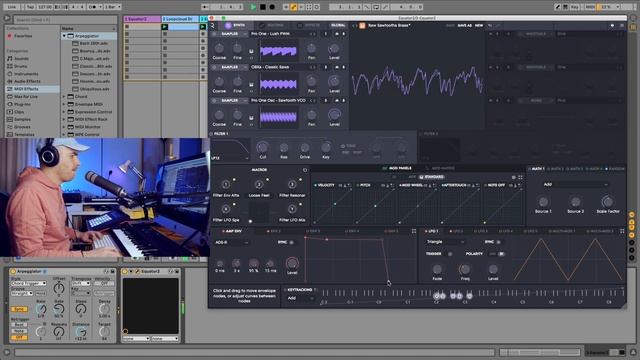Screen dimensions: 640x360
Task: Select the MIDI Effects category
Action: click(32, 89)
